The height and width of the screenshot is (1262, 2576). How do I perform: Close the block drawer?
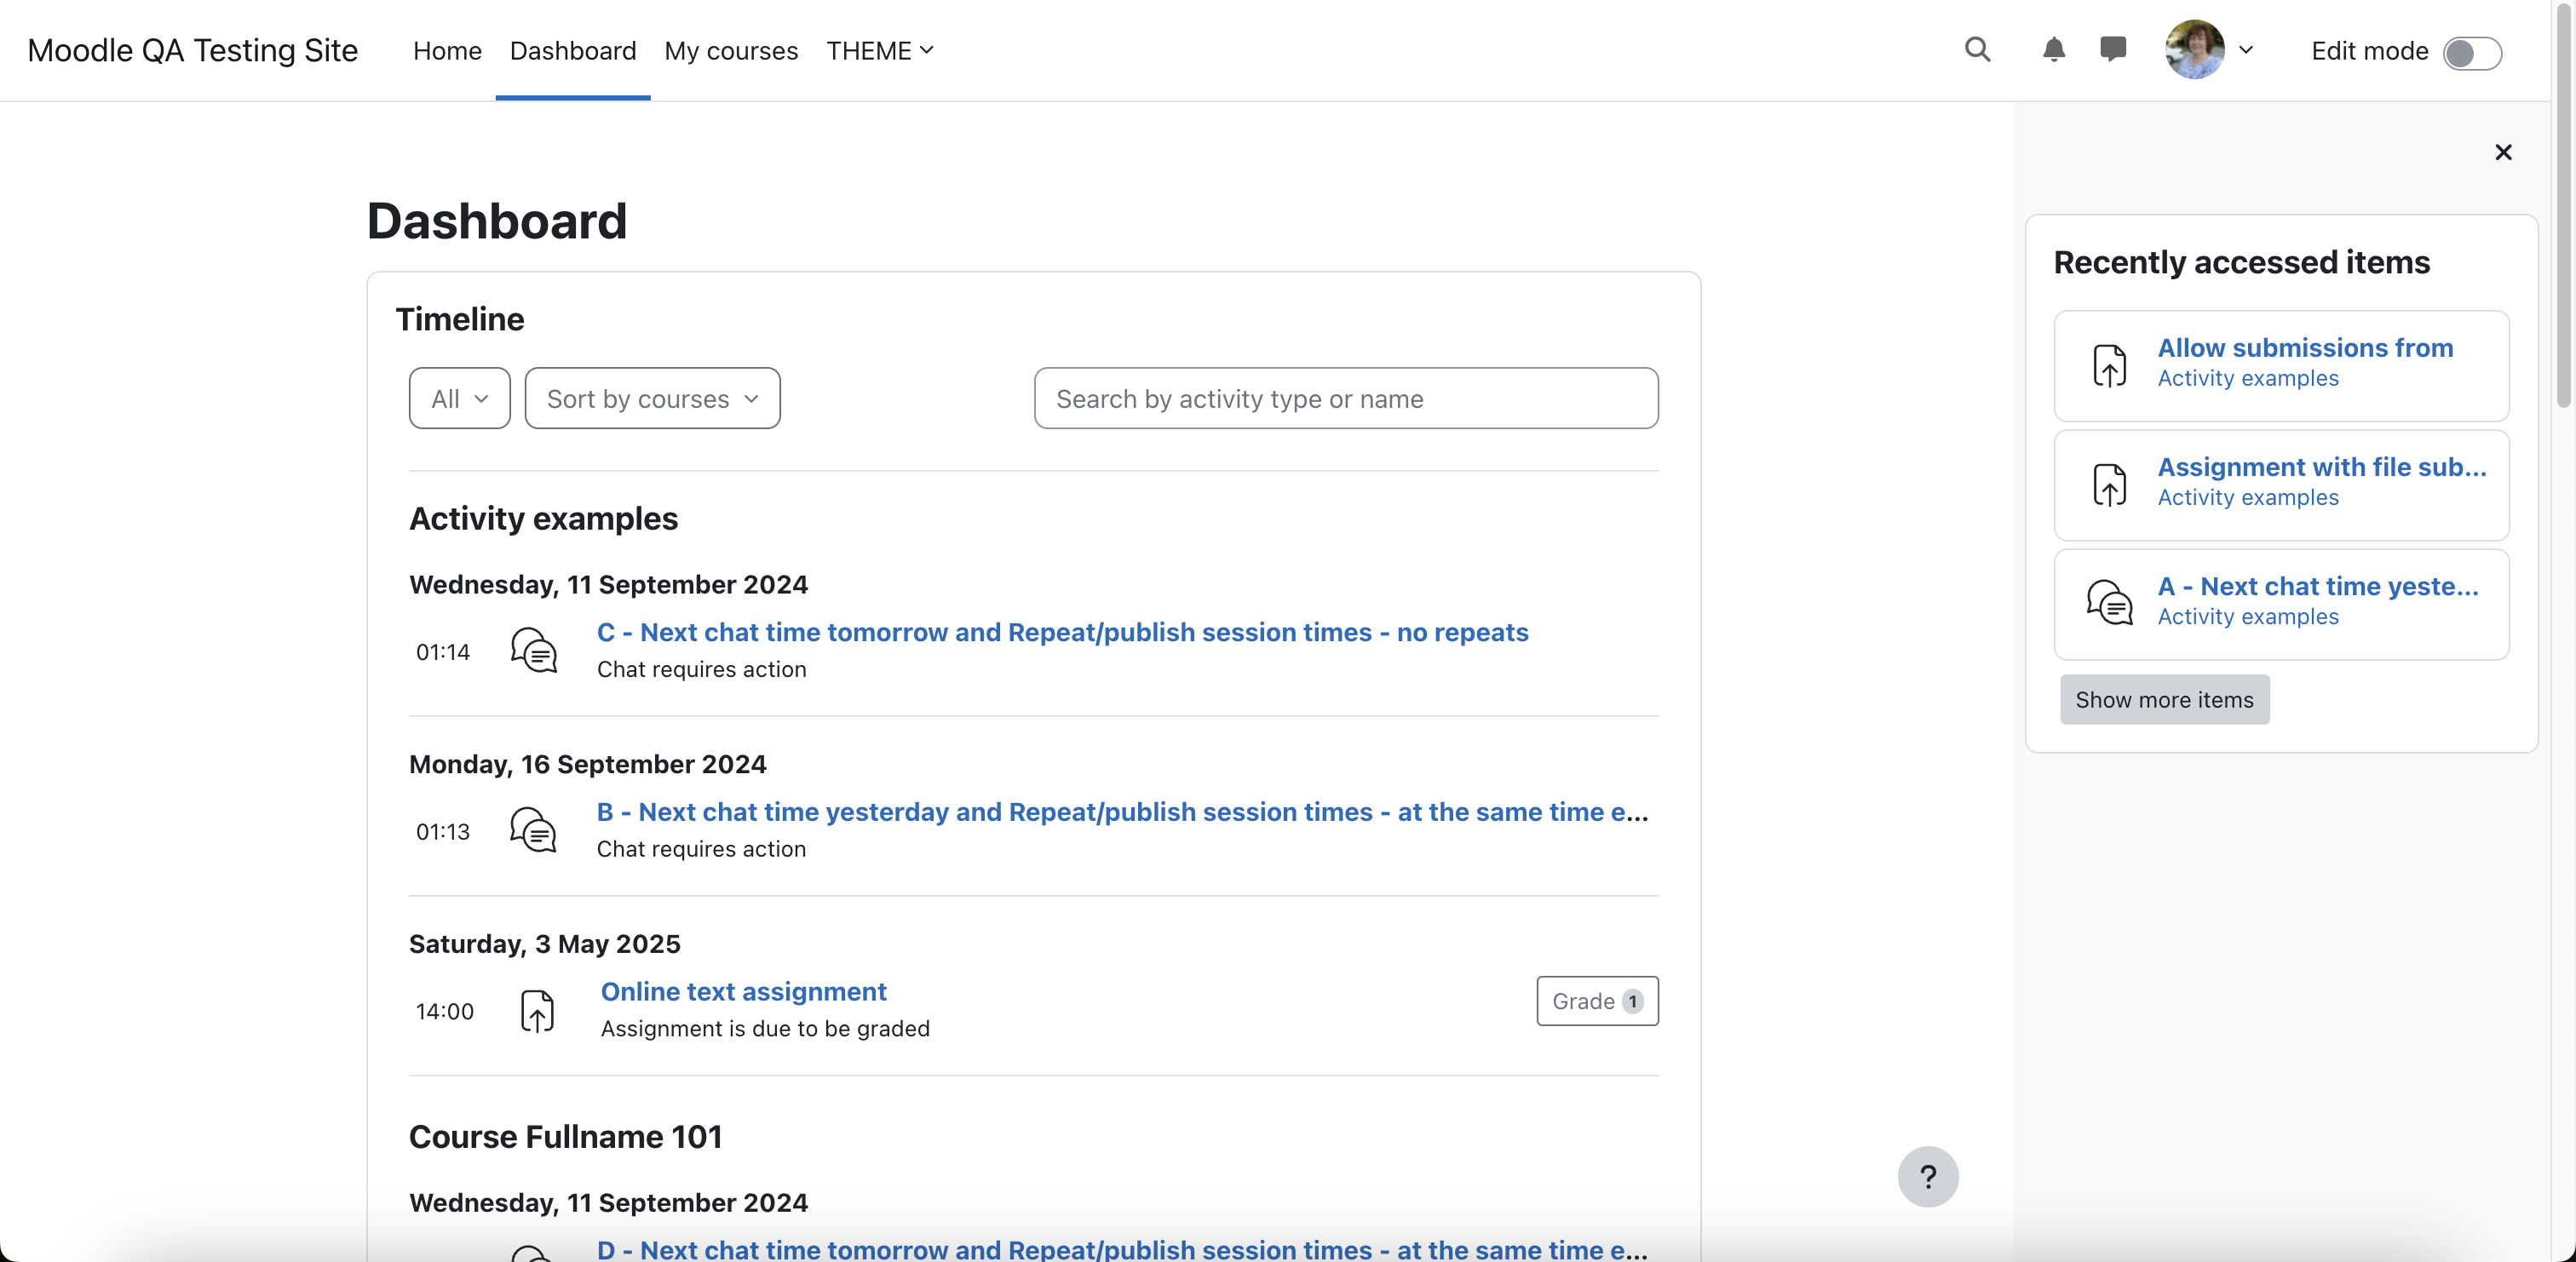2503,152
